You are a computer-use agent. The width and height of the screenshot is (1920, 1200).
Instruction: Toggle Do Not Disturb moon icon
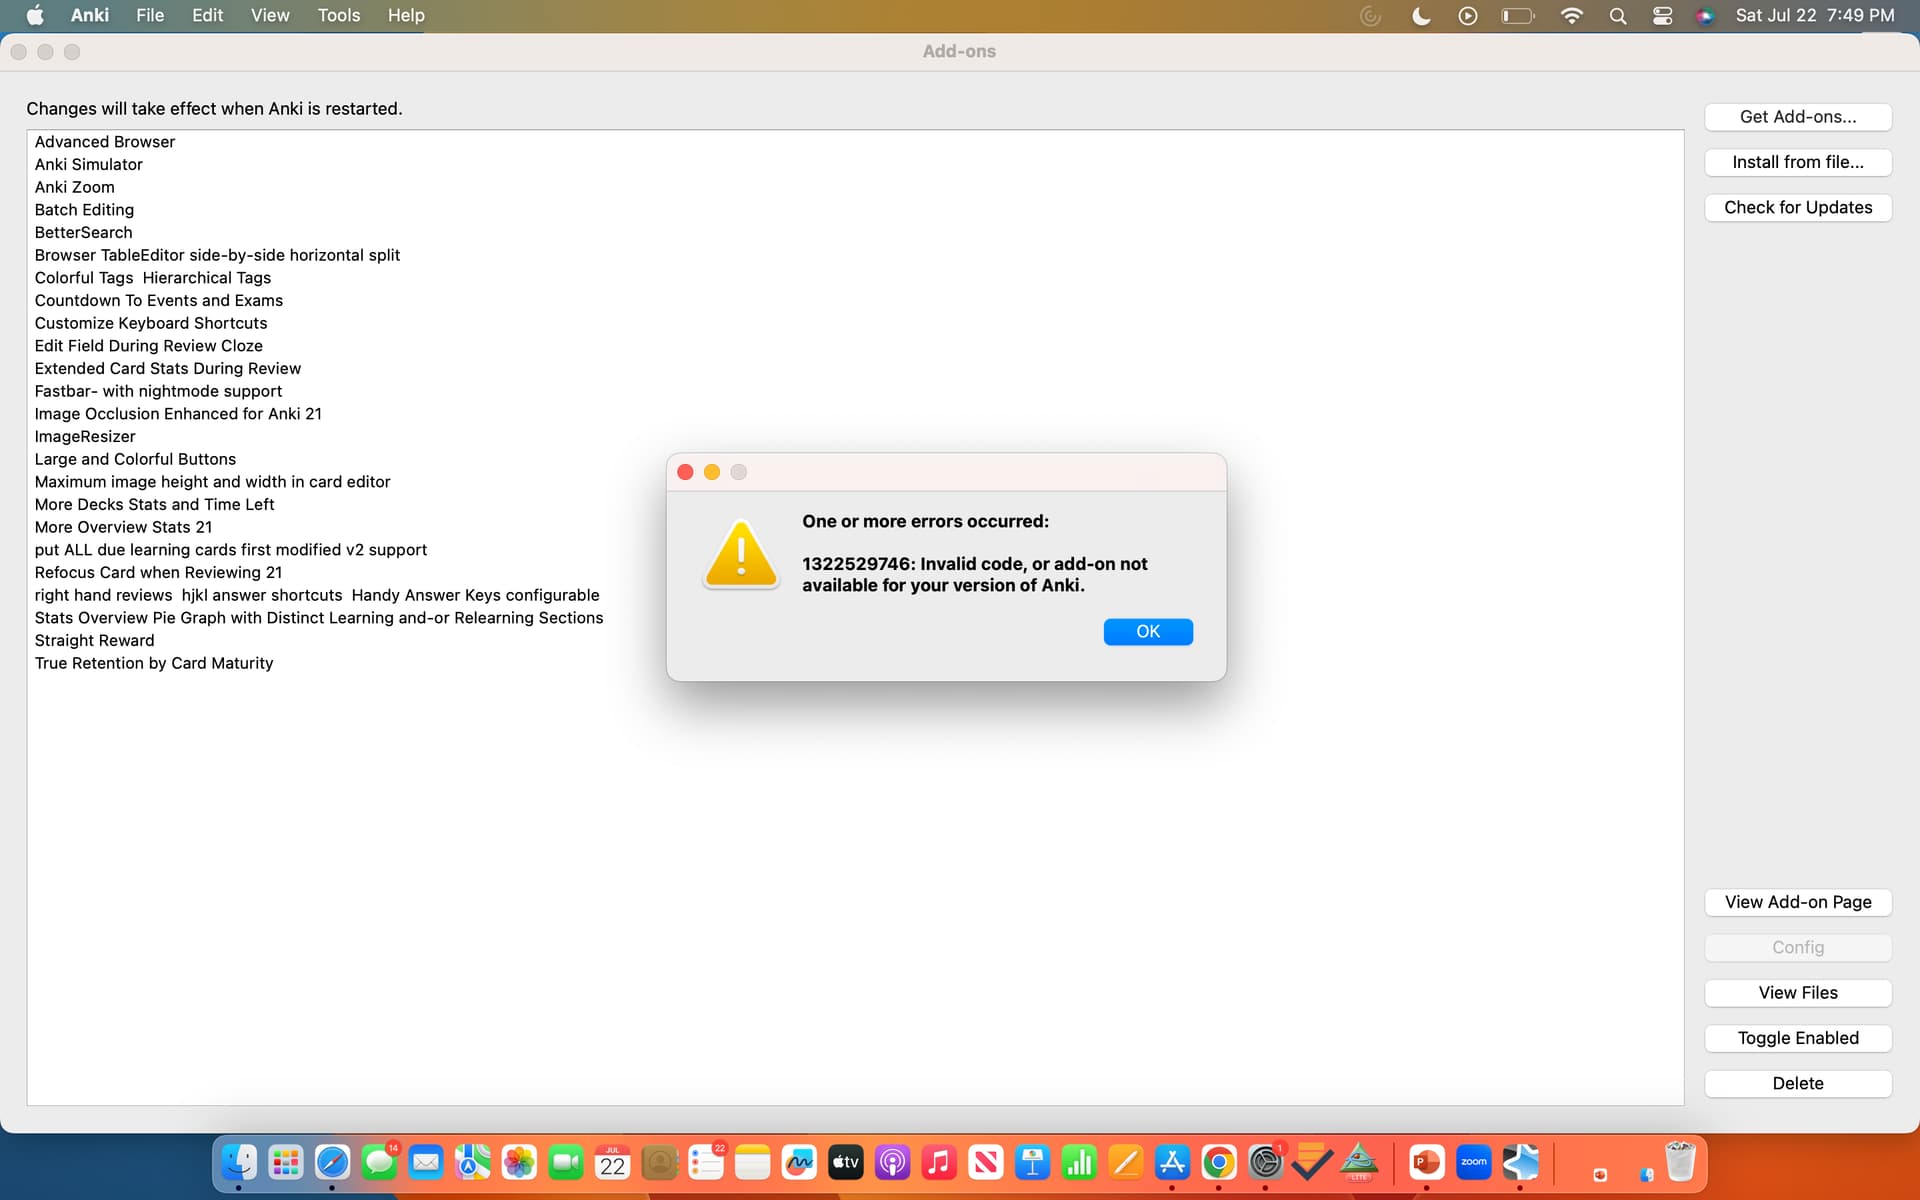click(1420, 15)
